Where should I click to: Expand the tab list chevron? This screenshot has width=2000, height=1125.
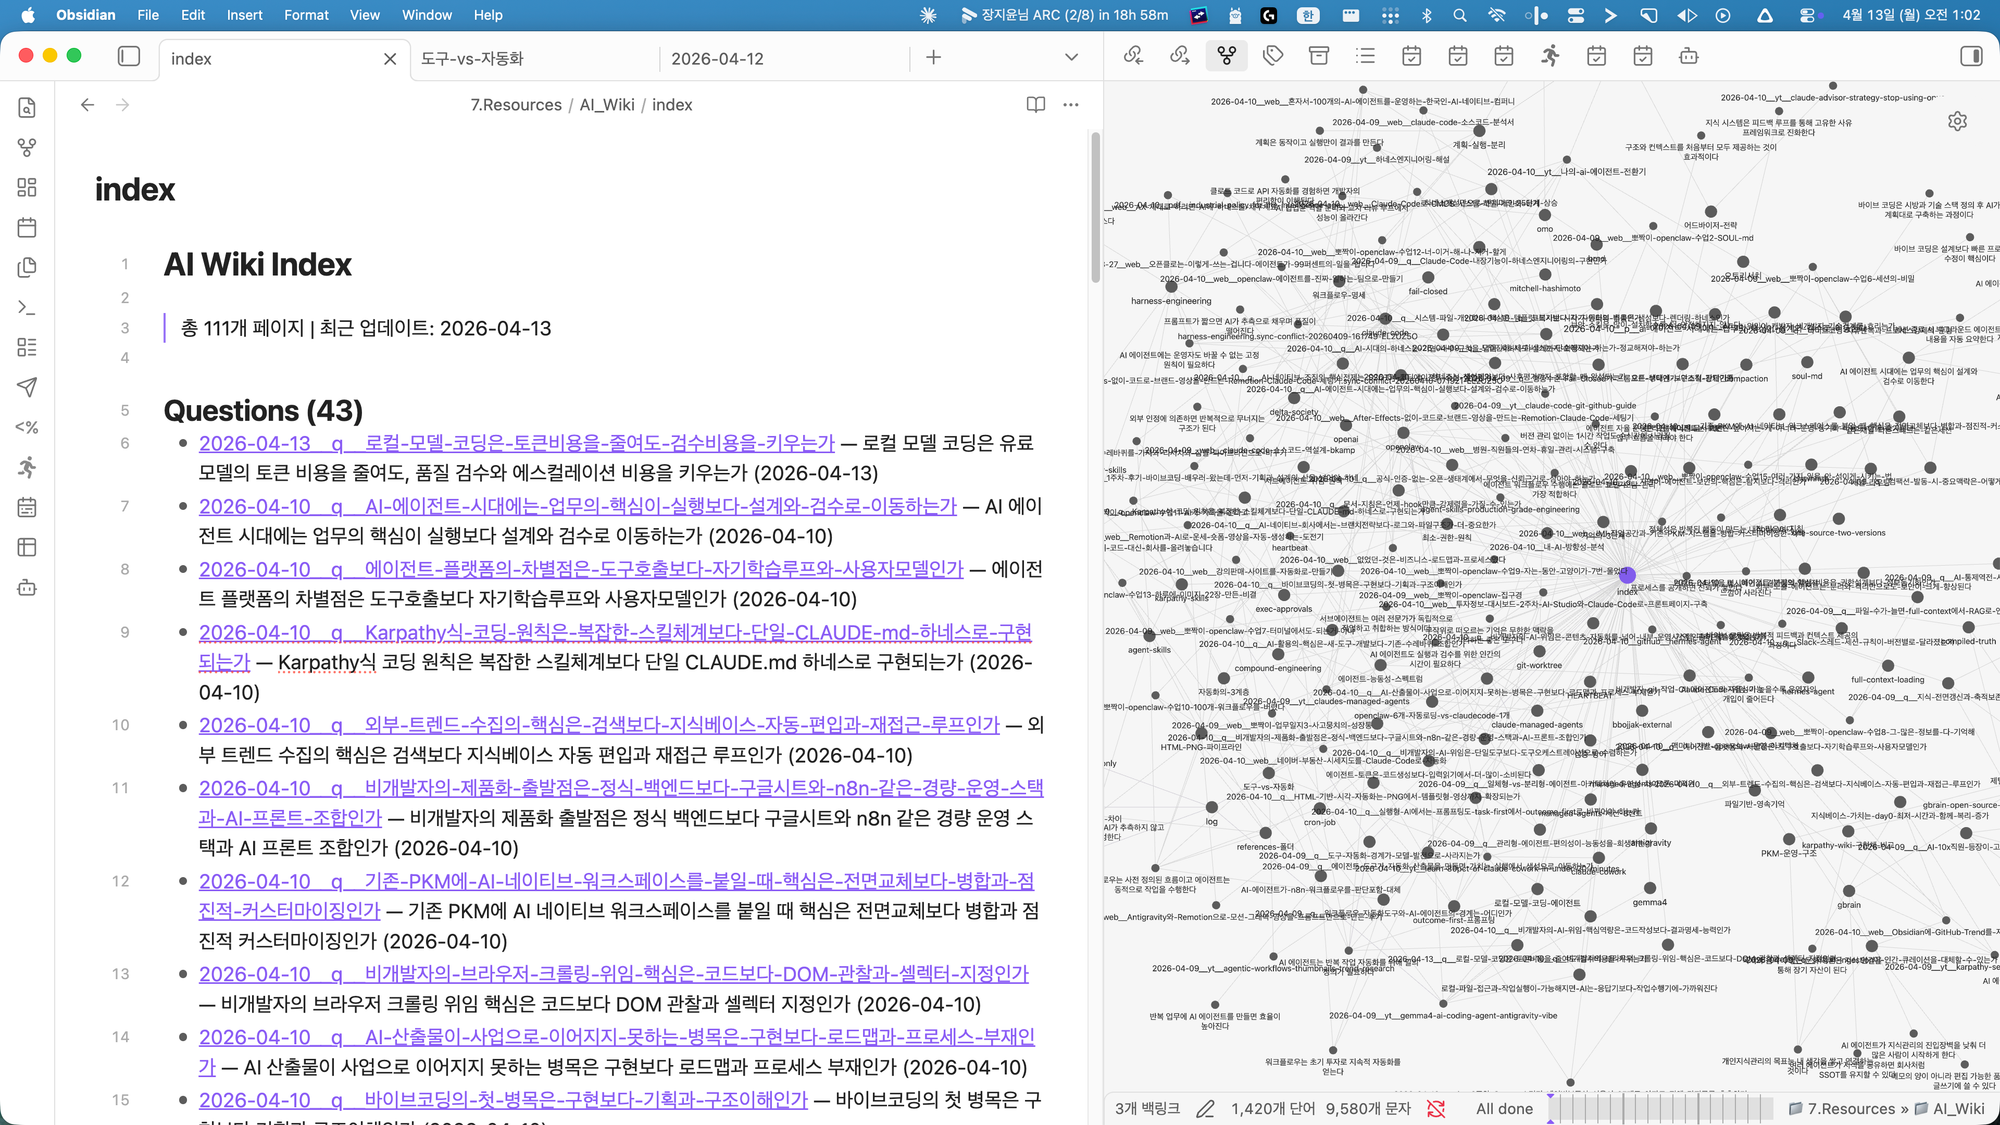pos(1071,58)
